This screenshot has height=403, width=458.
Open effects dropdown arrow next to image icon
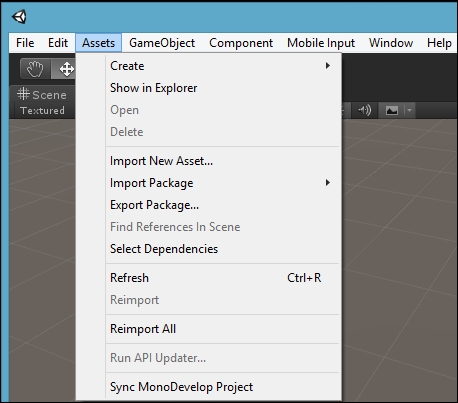coord(409,110)
